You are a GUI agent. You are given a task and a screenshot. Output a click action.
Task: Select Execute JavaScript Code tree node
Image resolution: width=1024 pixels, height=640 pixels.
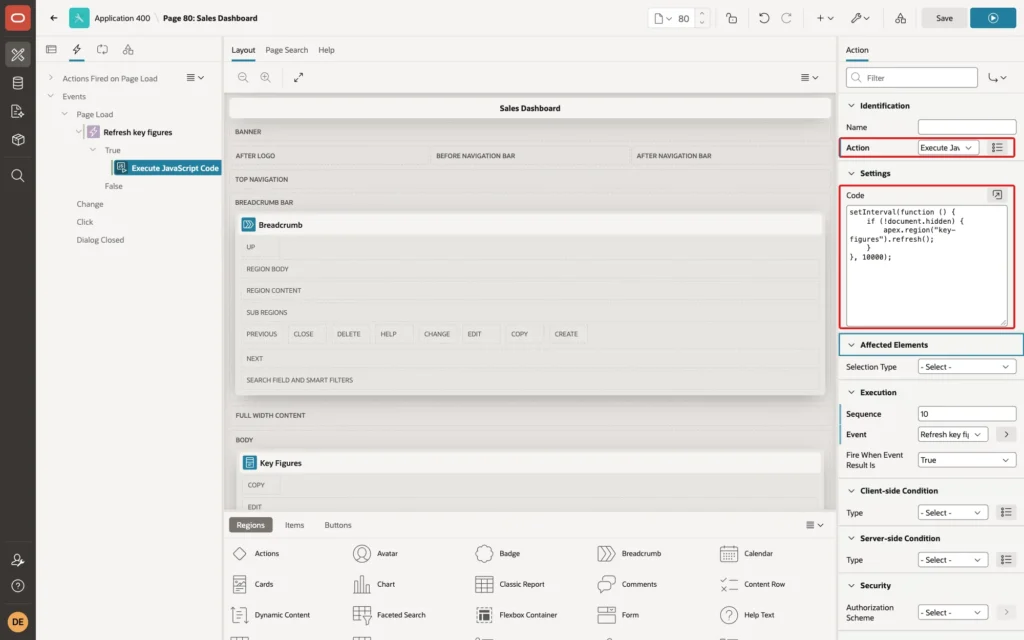pyautogui.click(x=174, y=168)
